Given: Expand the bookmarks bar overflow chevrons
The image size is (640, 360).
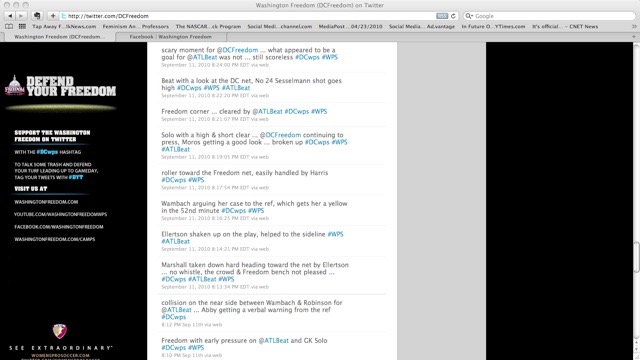Looking at the screenshot, I should tap(634, 26).
